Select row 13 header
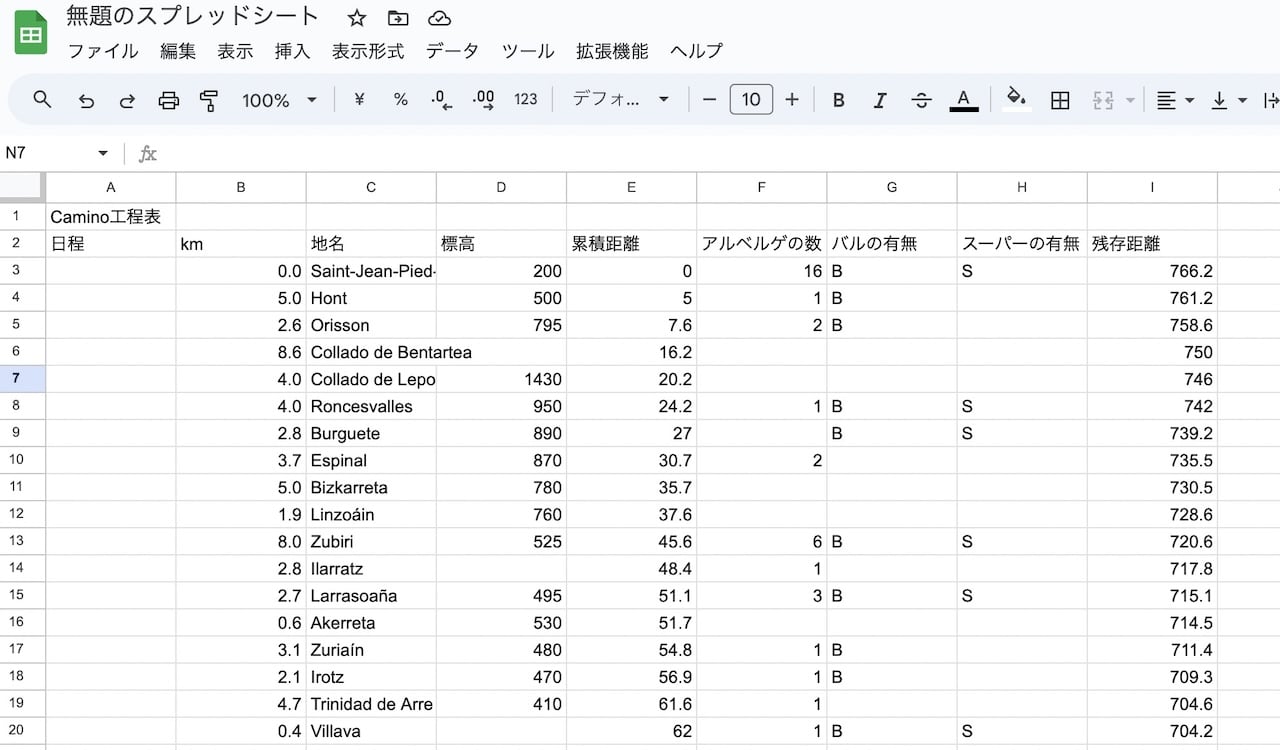1280x750 pixels. tap(23, 541)
